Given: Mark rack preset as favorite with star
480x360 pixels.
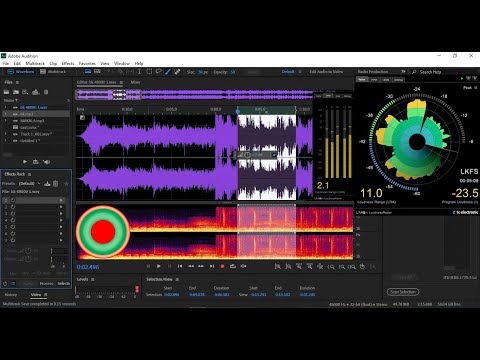Looking at the screenshot, I should coord(66,183).
